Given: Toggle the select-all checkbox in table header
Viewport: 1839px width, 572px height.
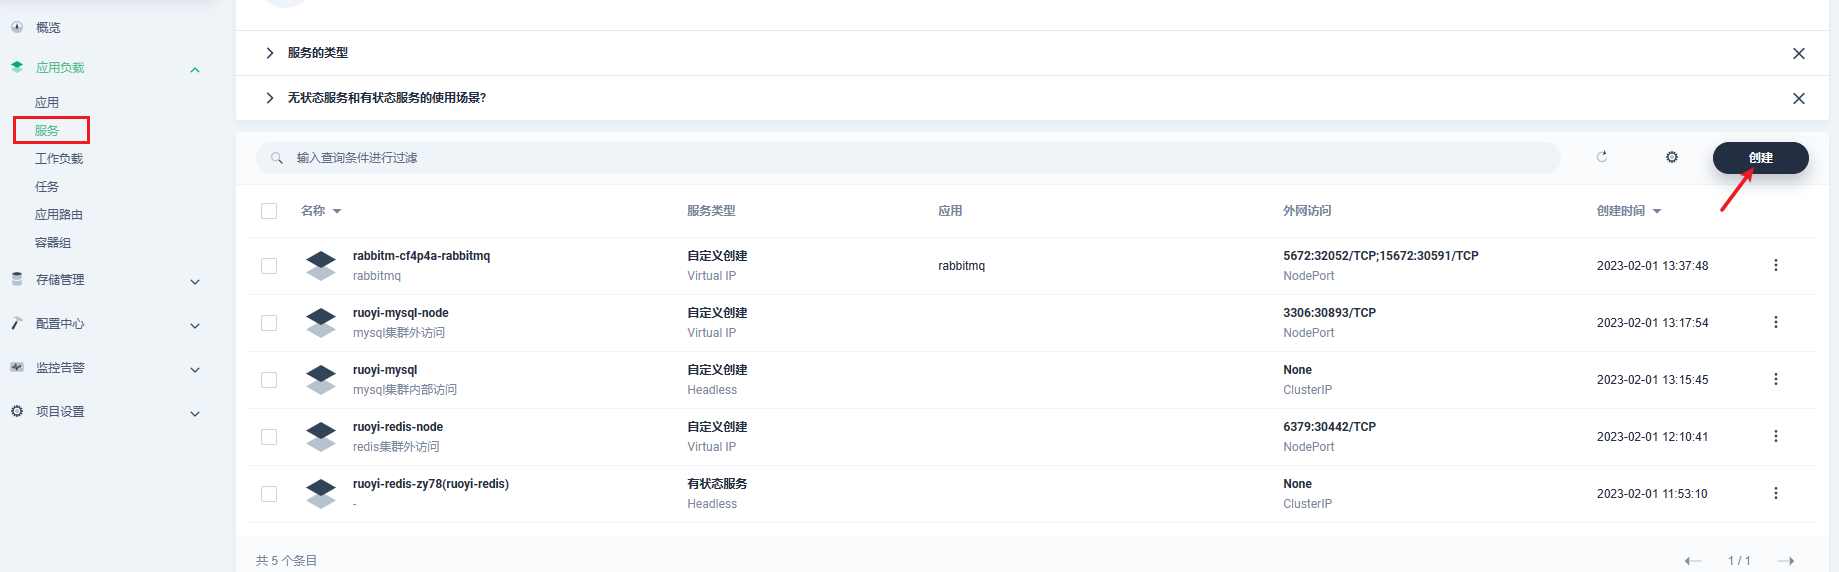Looking at the screenshot, I should 269,211.
